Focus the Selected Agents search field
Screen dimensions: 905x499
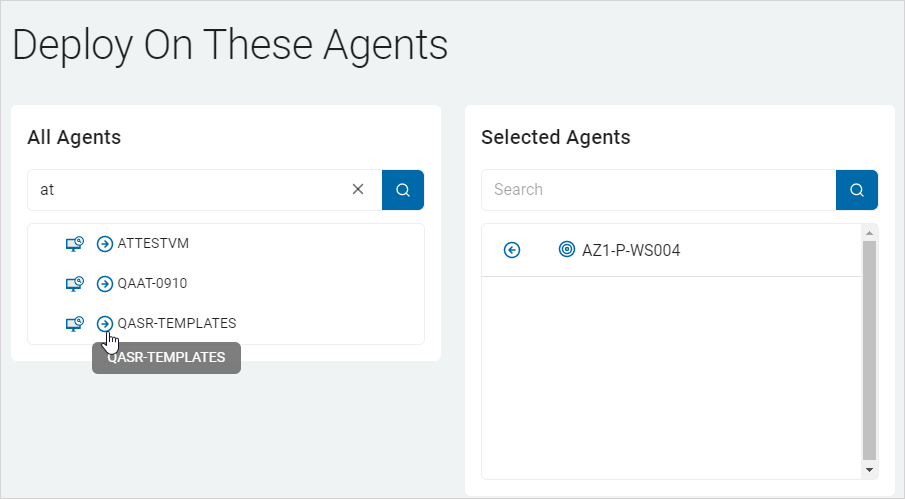click(658, 190)
